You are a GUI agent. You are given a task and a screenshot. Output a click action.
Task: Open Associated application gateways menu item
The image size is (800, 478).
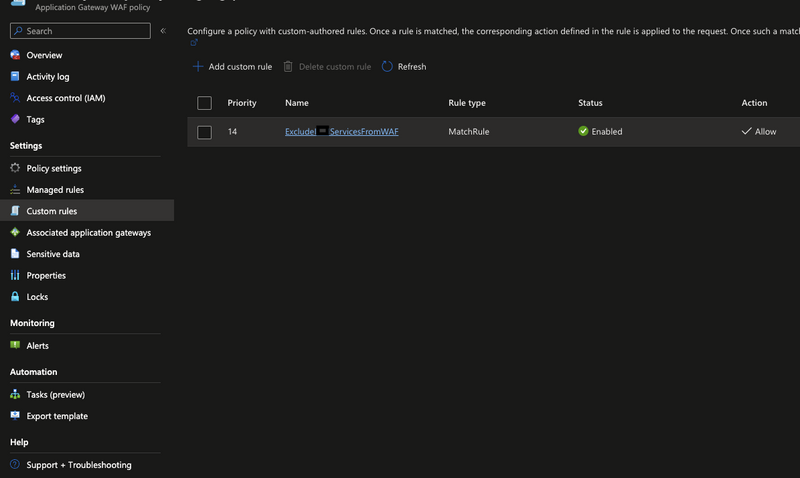(x=88, y=233)
